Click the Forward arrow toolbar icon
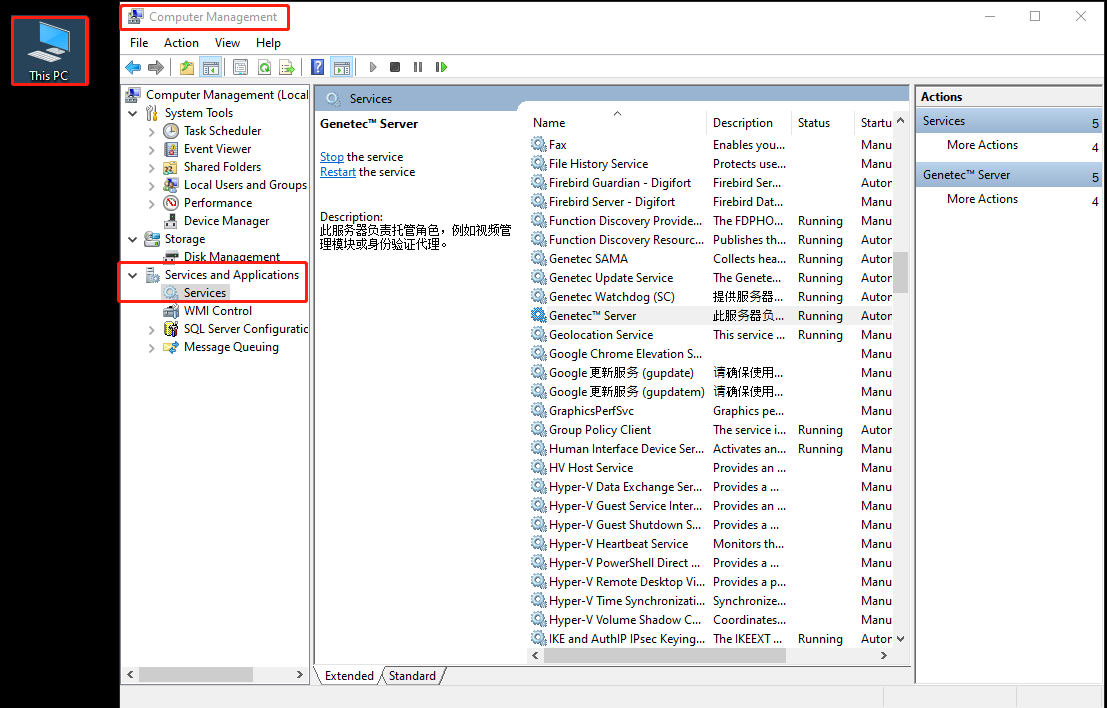This screenshot has height=708, width=1107. pyautogui.click(x=156, y=67)
